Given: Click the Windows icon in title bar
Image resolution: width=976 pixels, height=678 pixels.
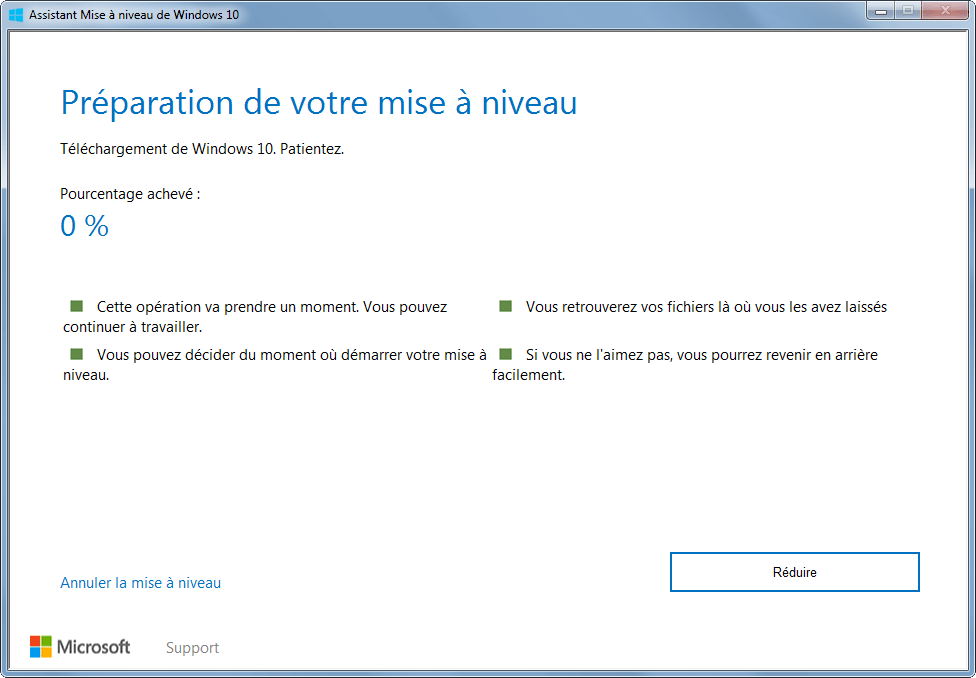Looking at the screenshot, I should [x=16, y=14].
